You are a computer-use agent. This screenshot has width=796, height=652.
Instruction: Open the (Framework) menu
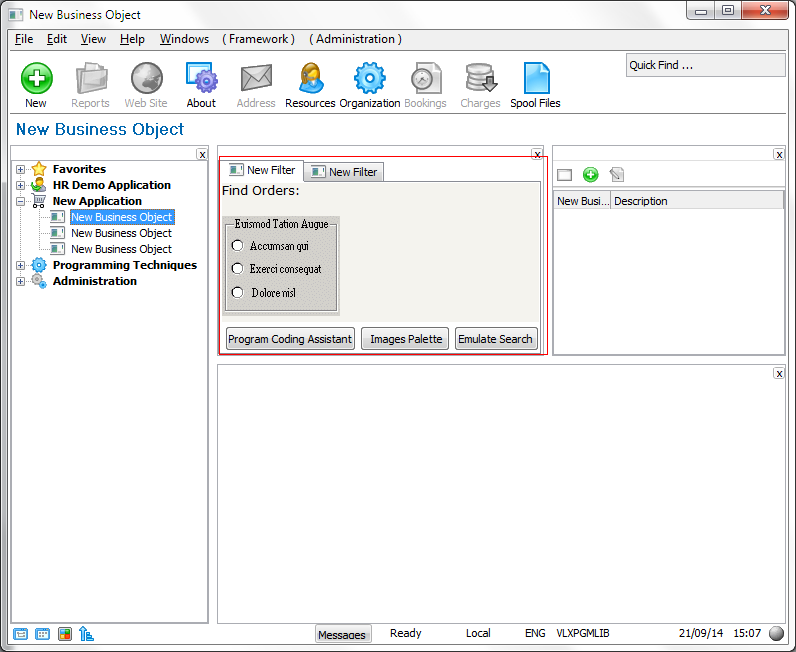tap(258, 39)
